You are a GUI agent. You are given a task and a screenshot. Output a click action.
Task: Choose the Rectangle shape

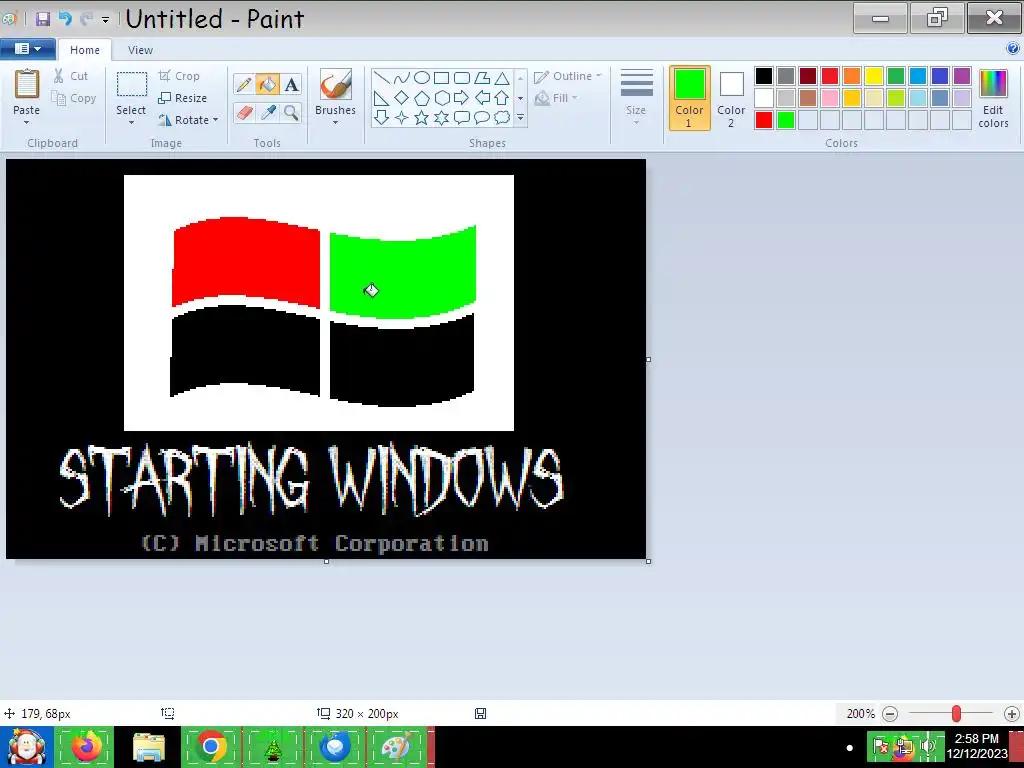coord(441,78)
